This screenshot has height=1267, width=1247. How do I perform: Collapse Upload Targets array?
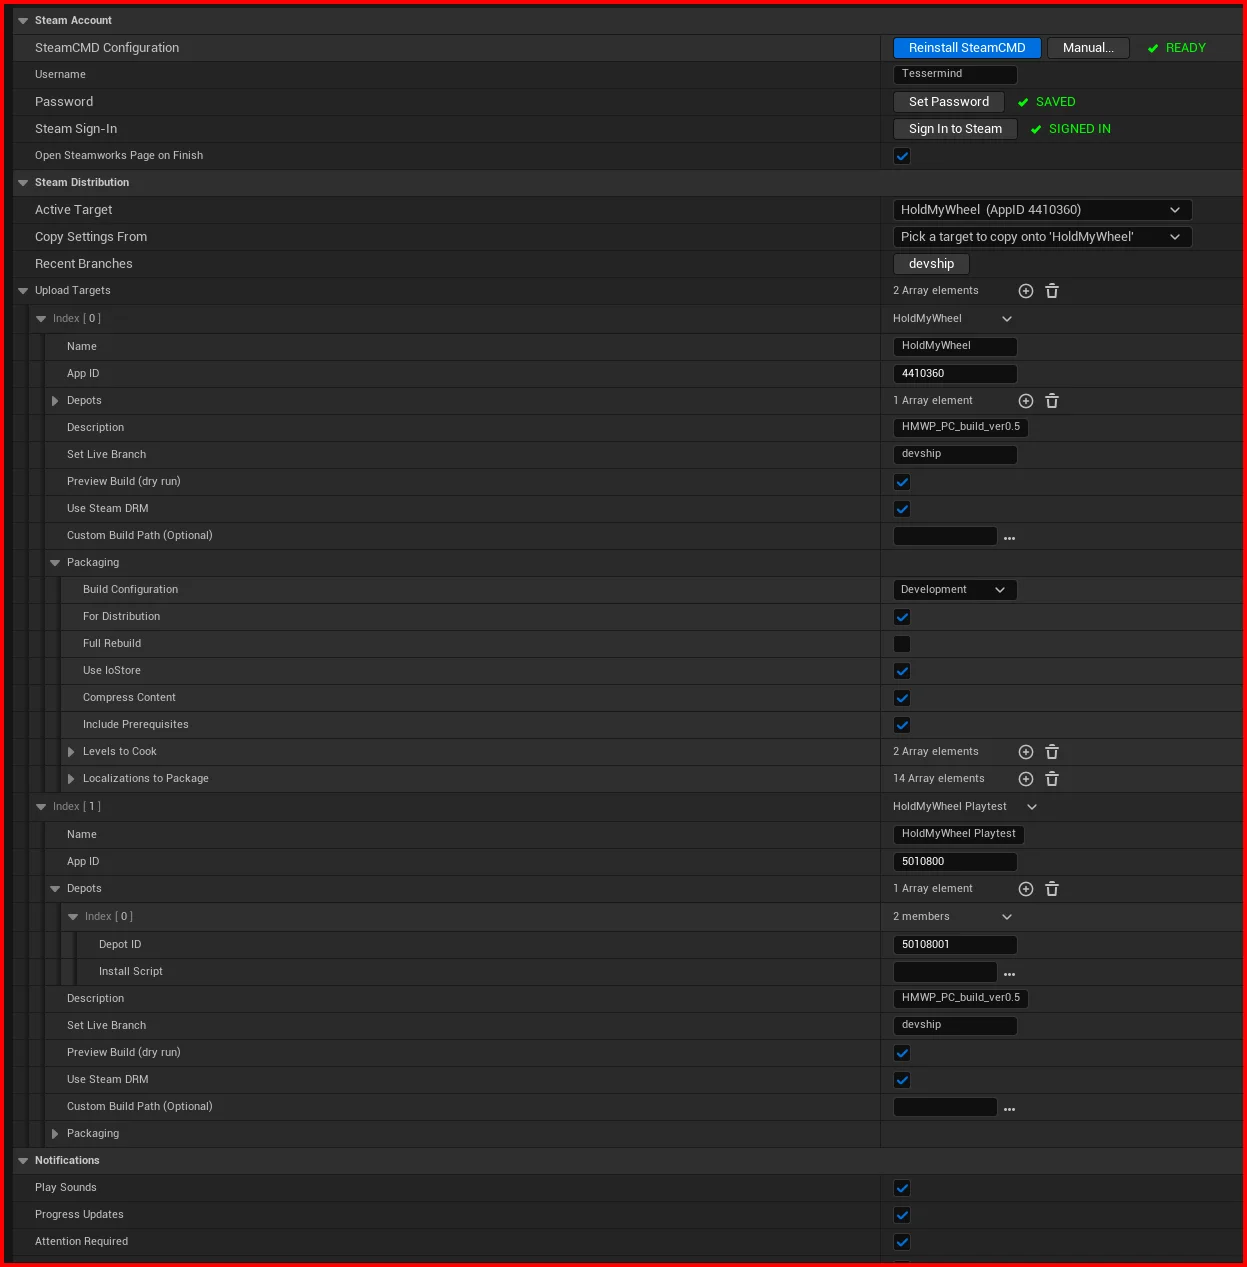click(23, 291)
